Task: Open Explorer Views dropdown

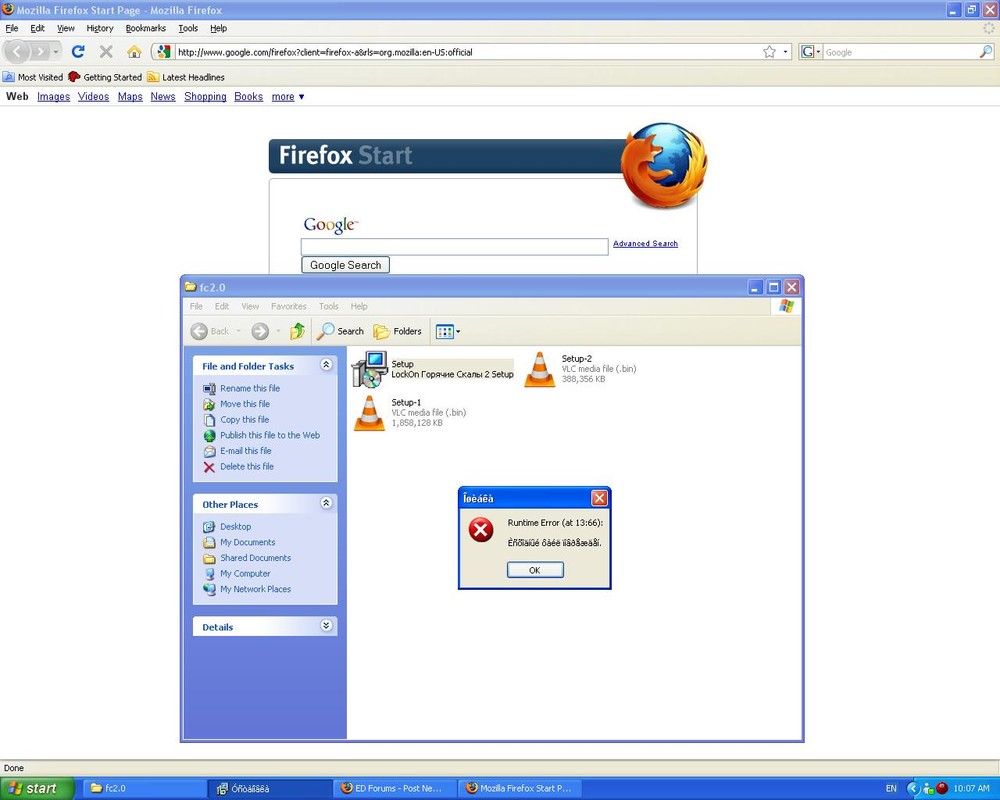Action: (448, 331)
